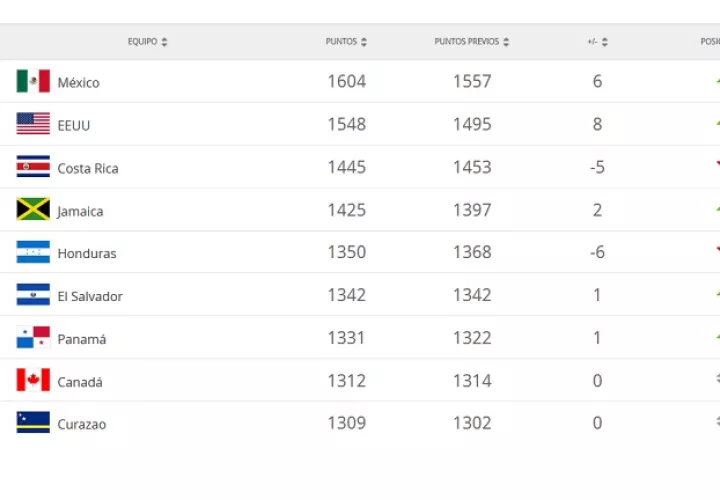Viewport: 720px width, 500px height.
Task: Select Panamá previous points 1322
Action: tap(472, 338)
